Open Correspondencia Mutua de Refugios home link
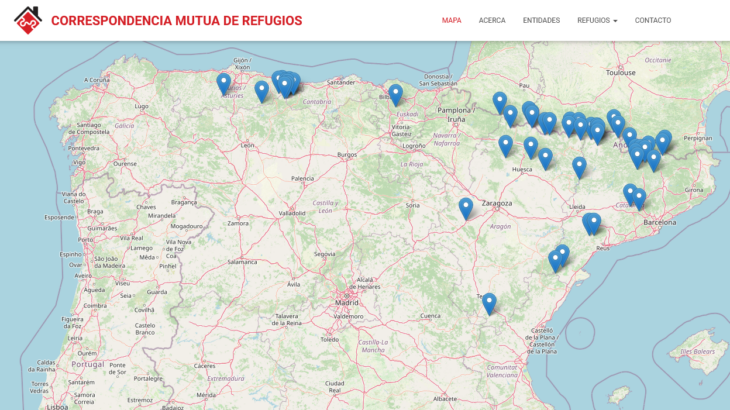This screenshot has width=730, height=410. [176, 20]
